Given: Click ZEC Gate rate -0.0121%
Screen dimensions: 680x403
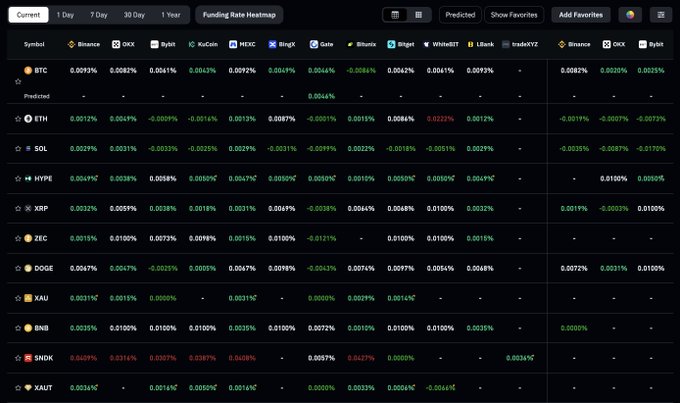Looking at the screenshot, I should pos(321,239).
